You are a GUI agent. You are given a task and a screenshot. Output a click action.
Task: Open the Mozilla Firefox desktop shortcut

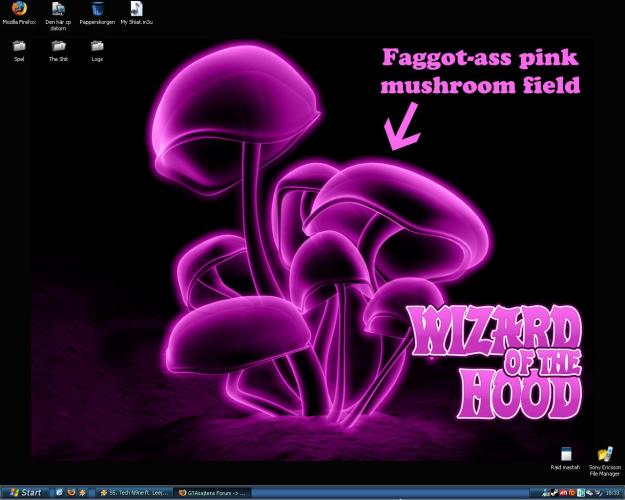tap(19, 11)
